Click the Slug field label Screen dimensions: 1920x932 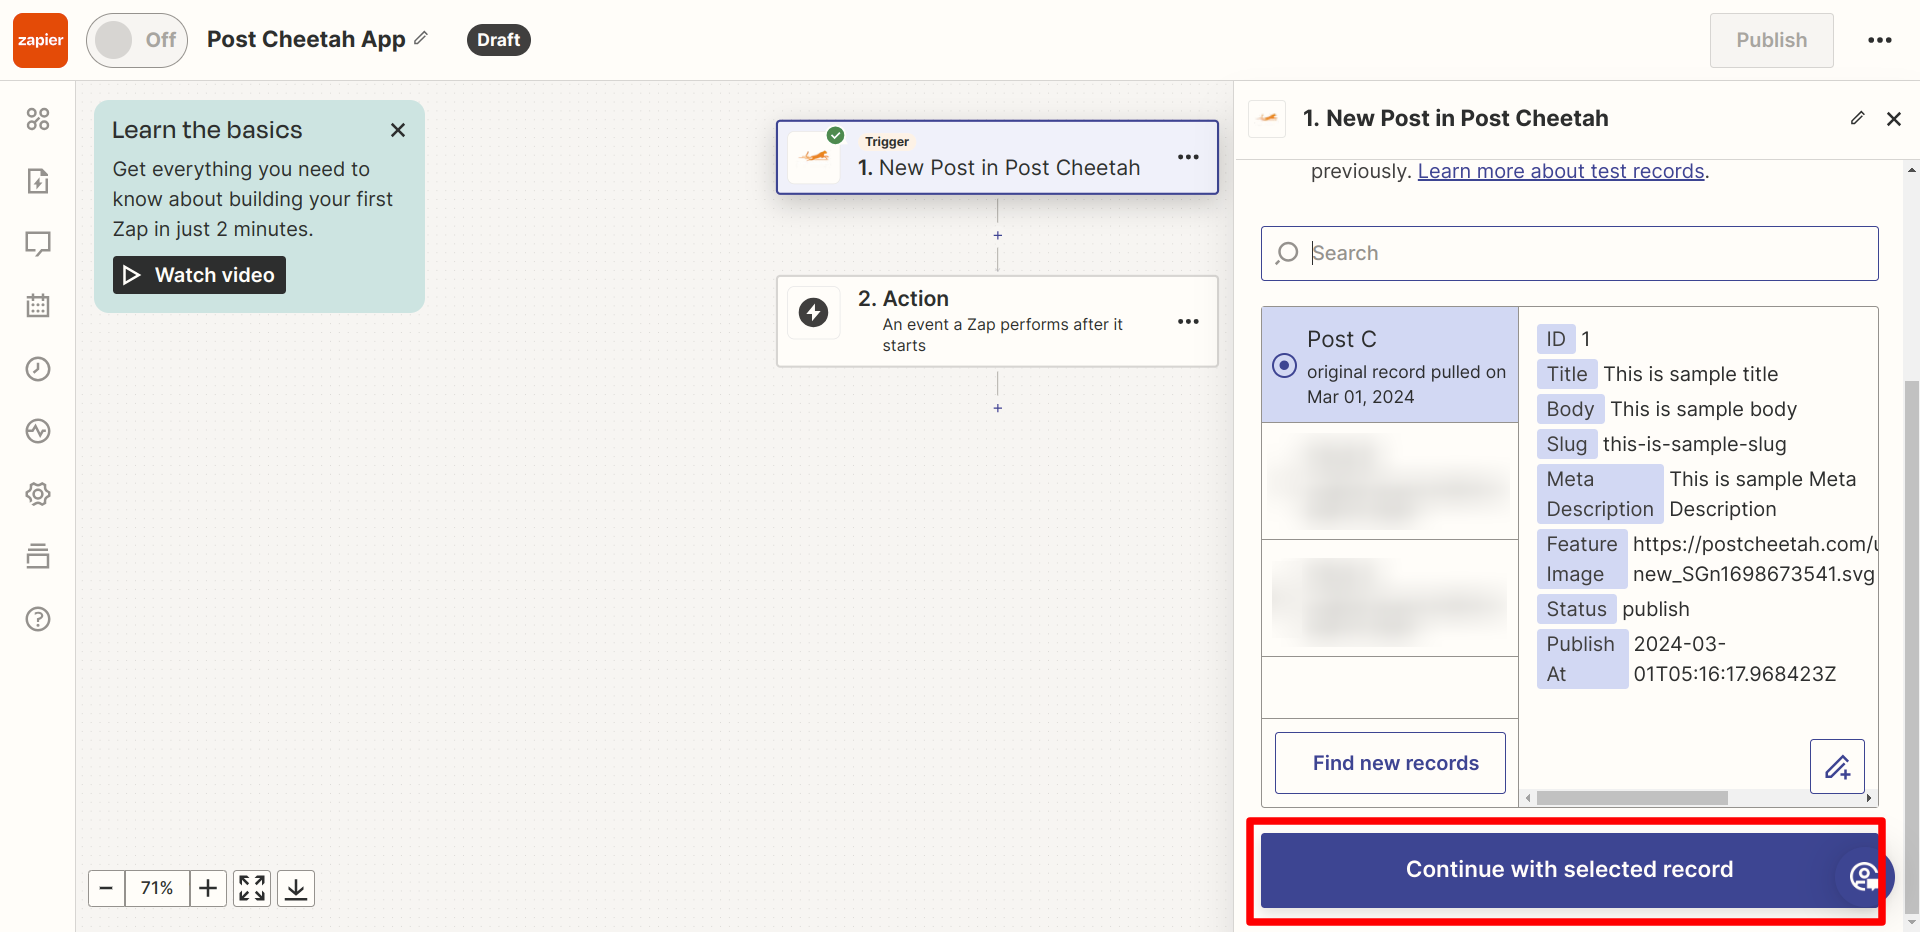tap(1567, 444)
